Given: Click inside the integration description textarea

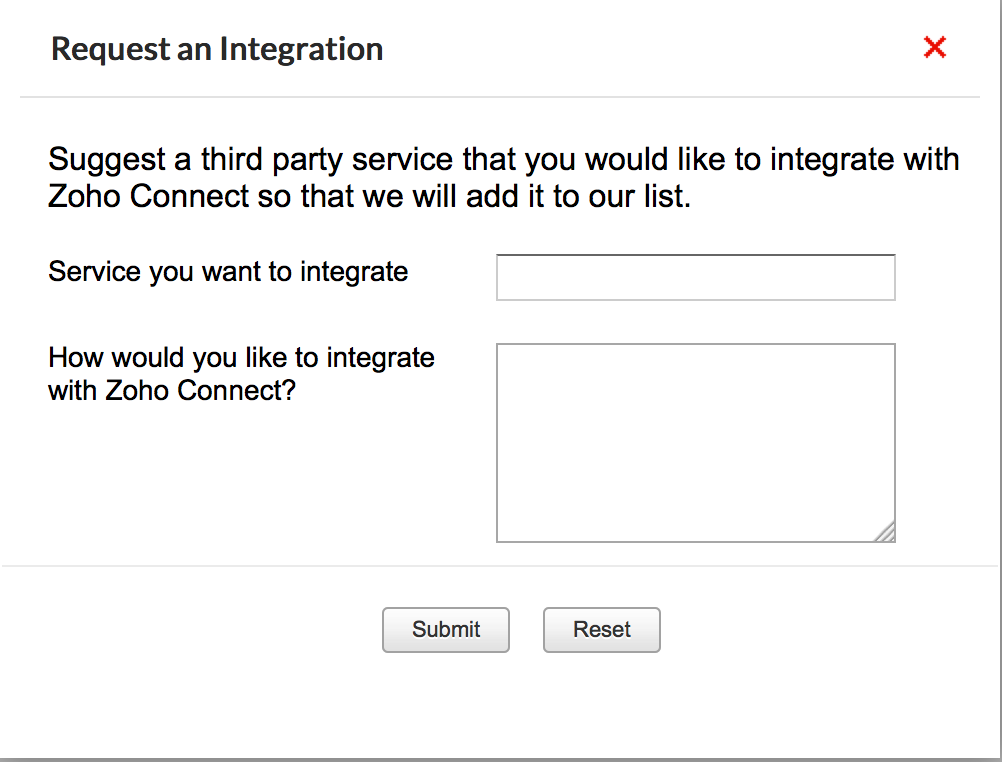Looking at the screenshot, I should [x=695, y=442].
